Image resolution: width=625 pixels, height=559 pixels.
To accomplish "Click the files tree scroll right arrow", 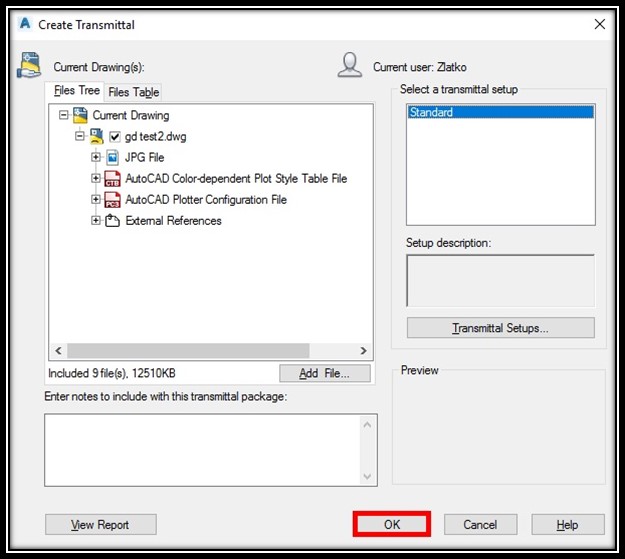I will [x=363, y=350].
